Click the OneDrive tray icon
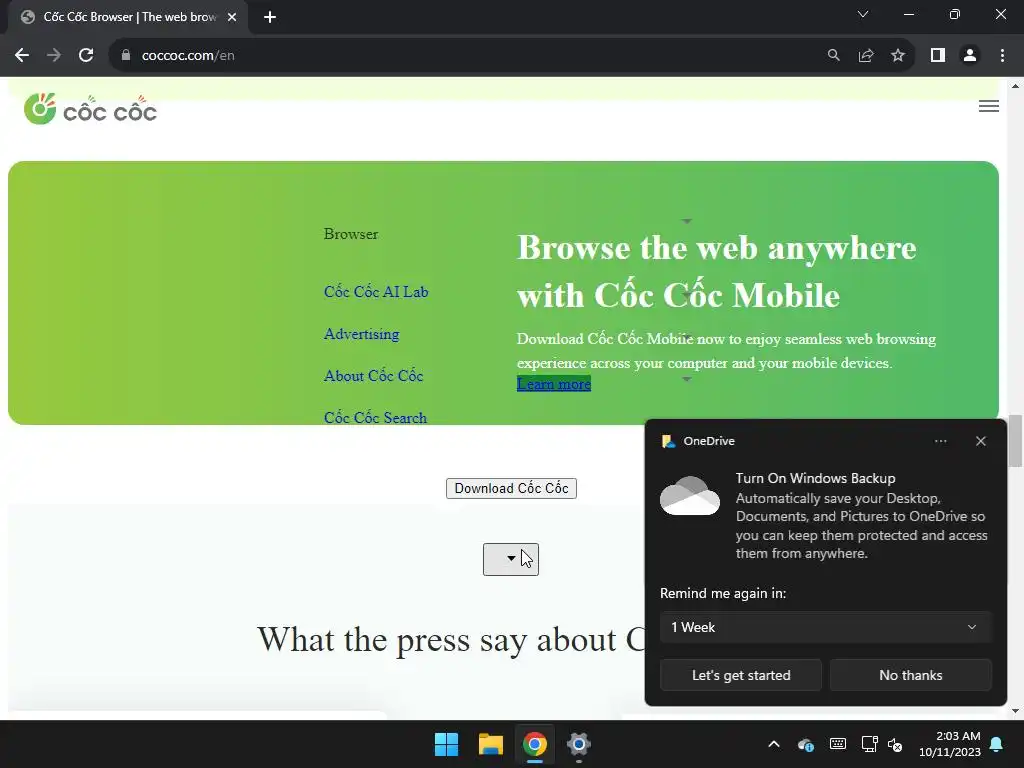Viewport: 1024px width, 768px height. coord(806,744)
